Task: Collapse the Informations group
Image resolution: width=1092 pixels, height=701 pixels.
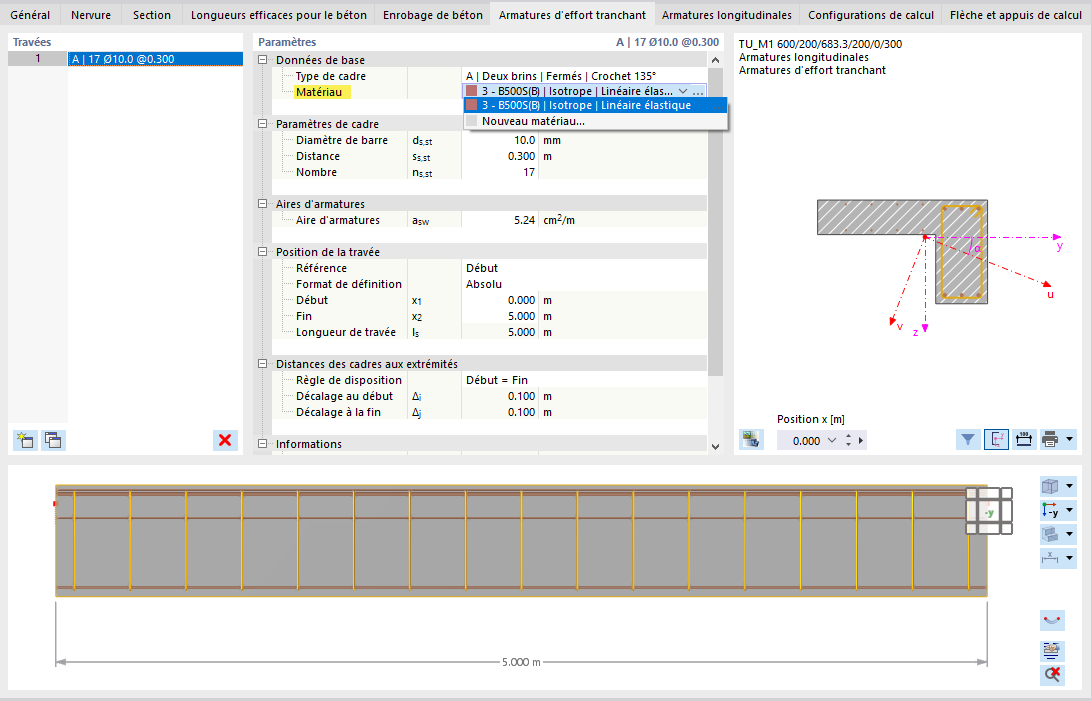Action: coord(263,444)
